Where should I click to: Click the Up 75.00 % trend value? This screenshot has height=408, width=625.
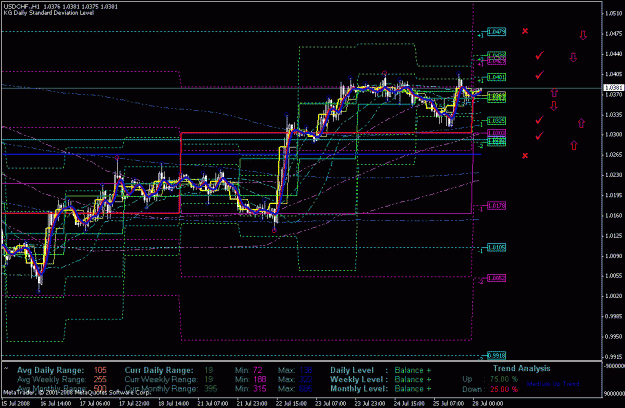tap(504, 379)
